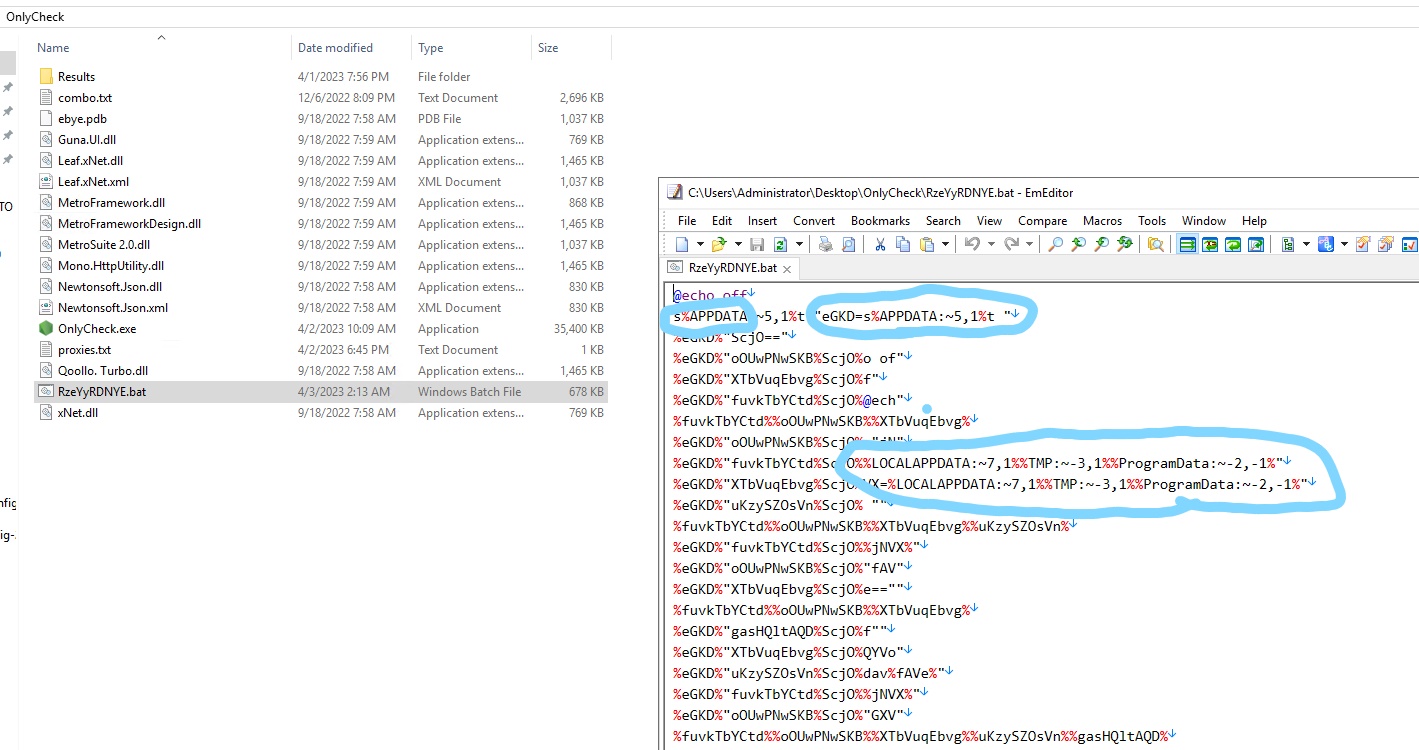Screen dimensions: 1419x750
Task: Open the Window menu
Action: click(1204, 220)
